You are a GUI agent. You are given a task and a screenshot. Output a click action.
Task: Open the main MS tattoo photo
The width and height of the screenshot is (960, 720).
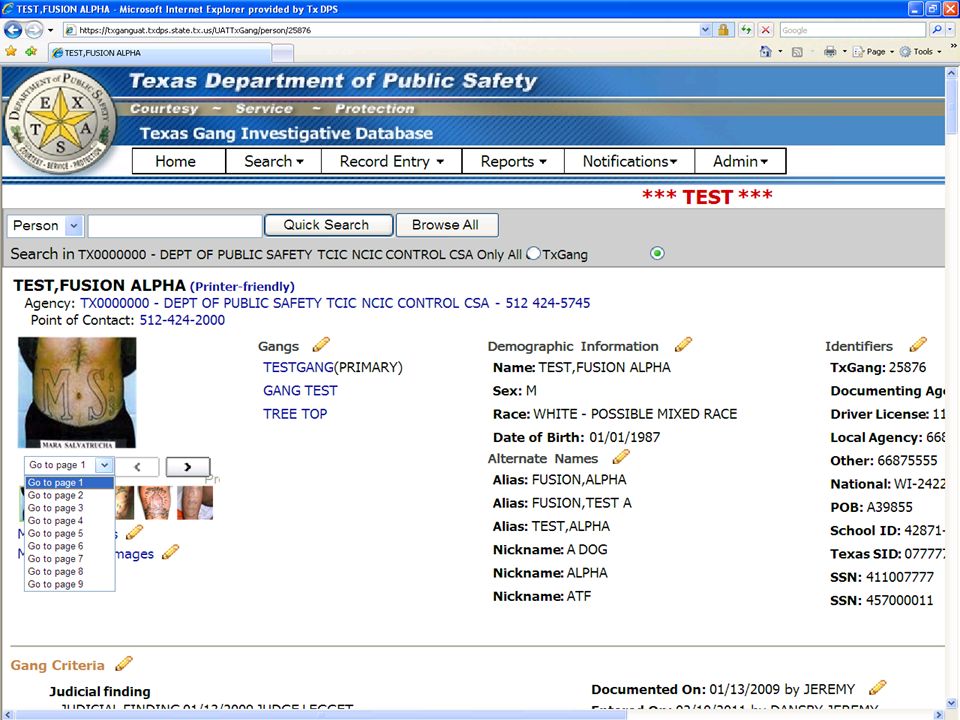pos(77,392)
